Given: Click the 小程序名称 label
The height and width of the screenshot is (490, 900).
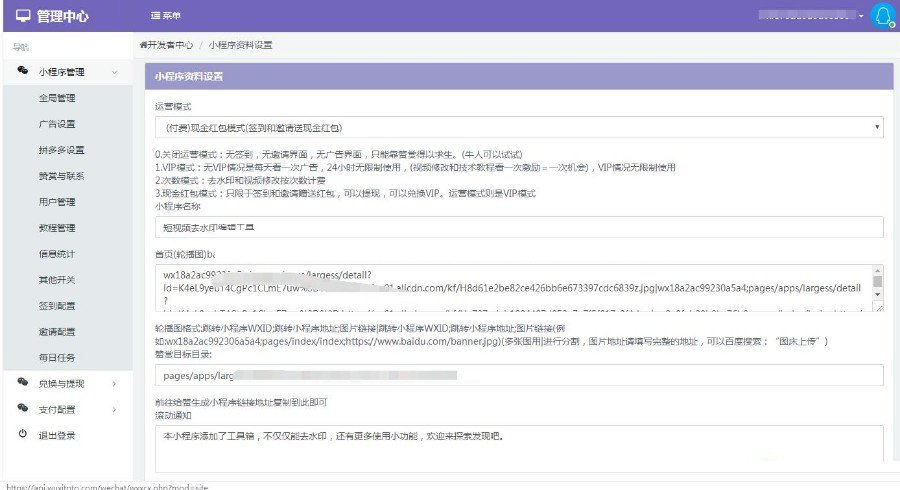Looking at the screenshot, I should (x=177, y=207).
